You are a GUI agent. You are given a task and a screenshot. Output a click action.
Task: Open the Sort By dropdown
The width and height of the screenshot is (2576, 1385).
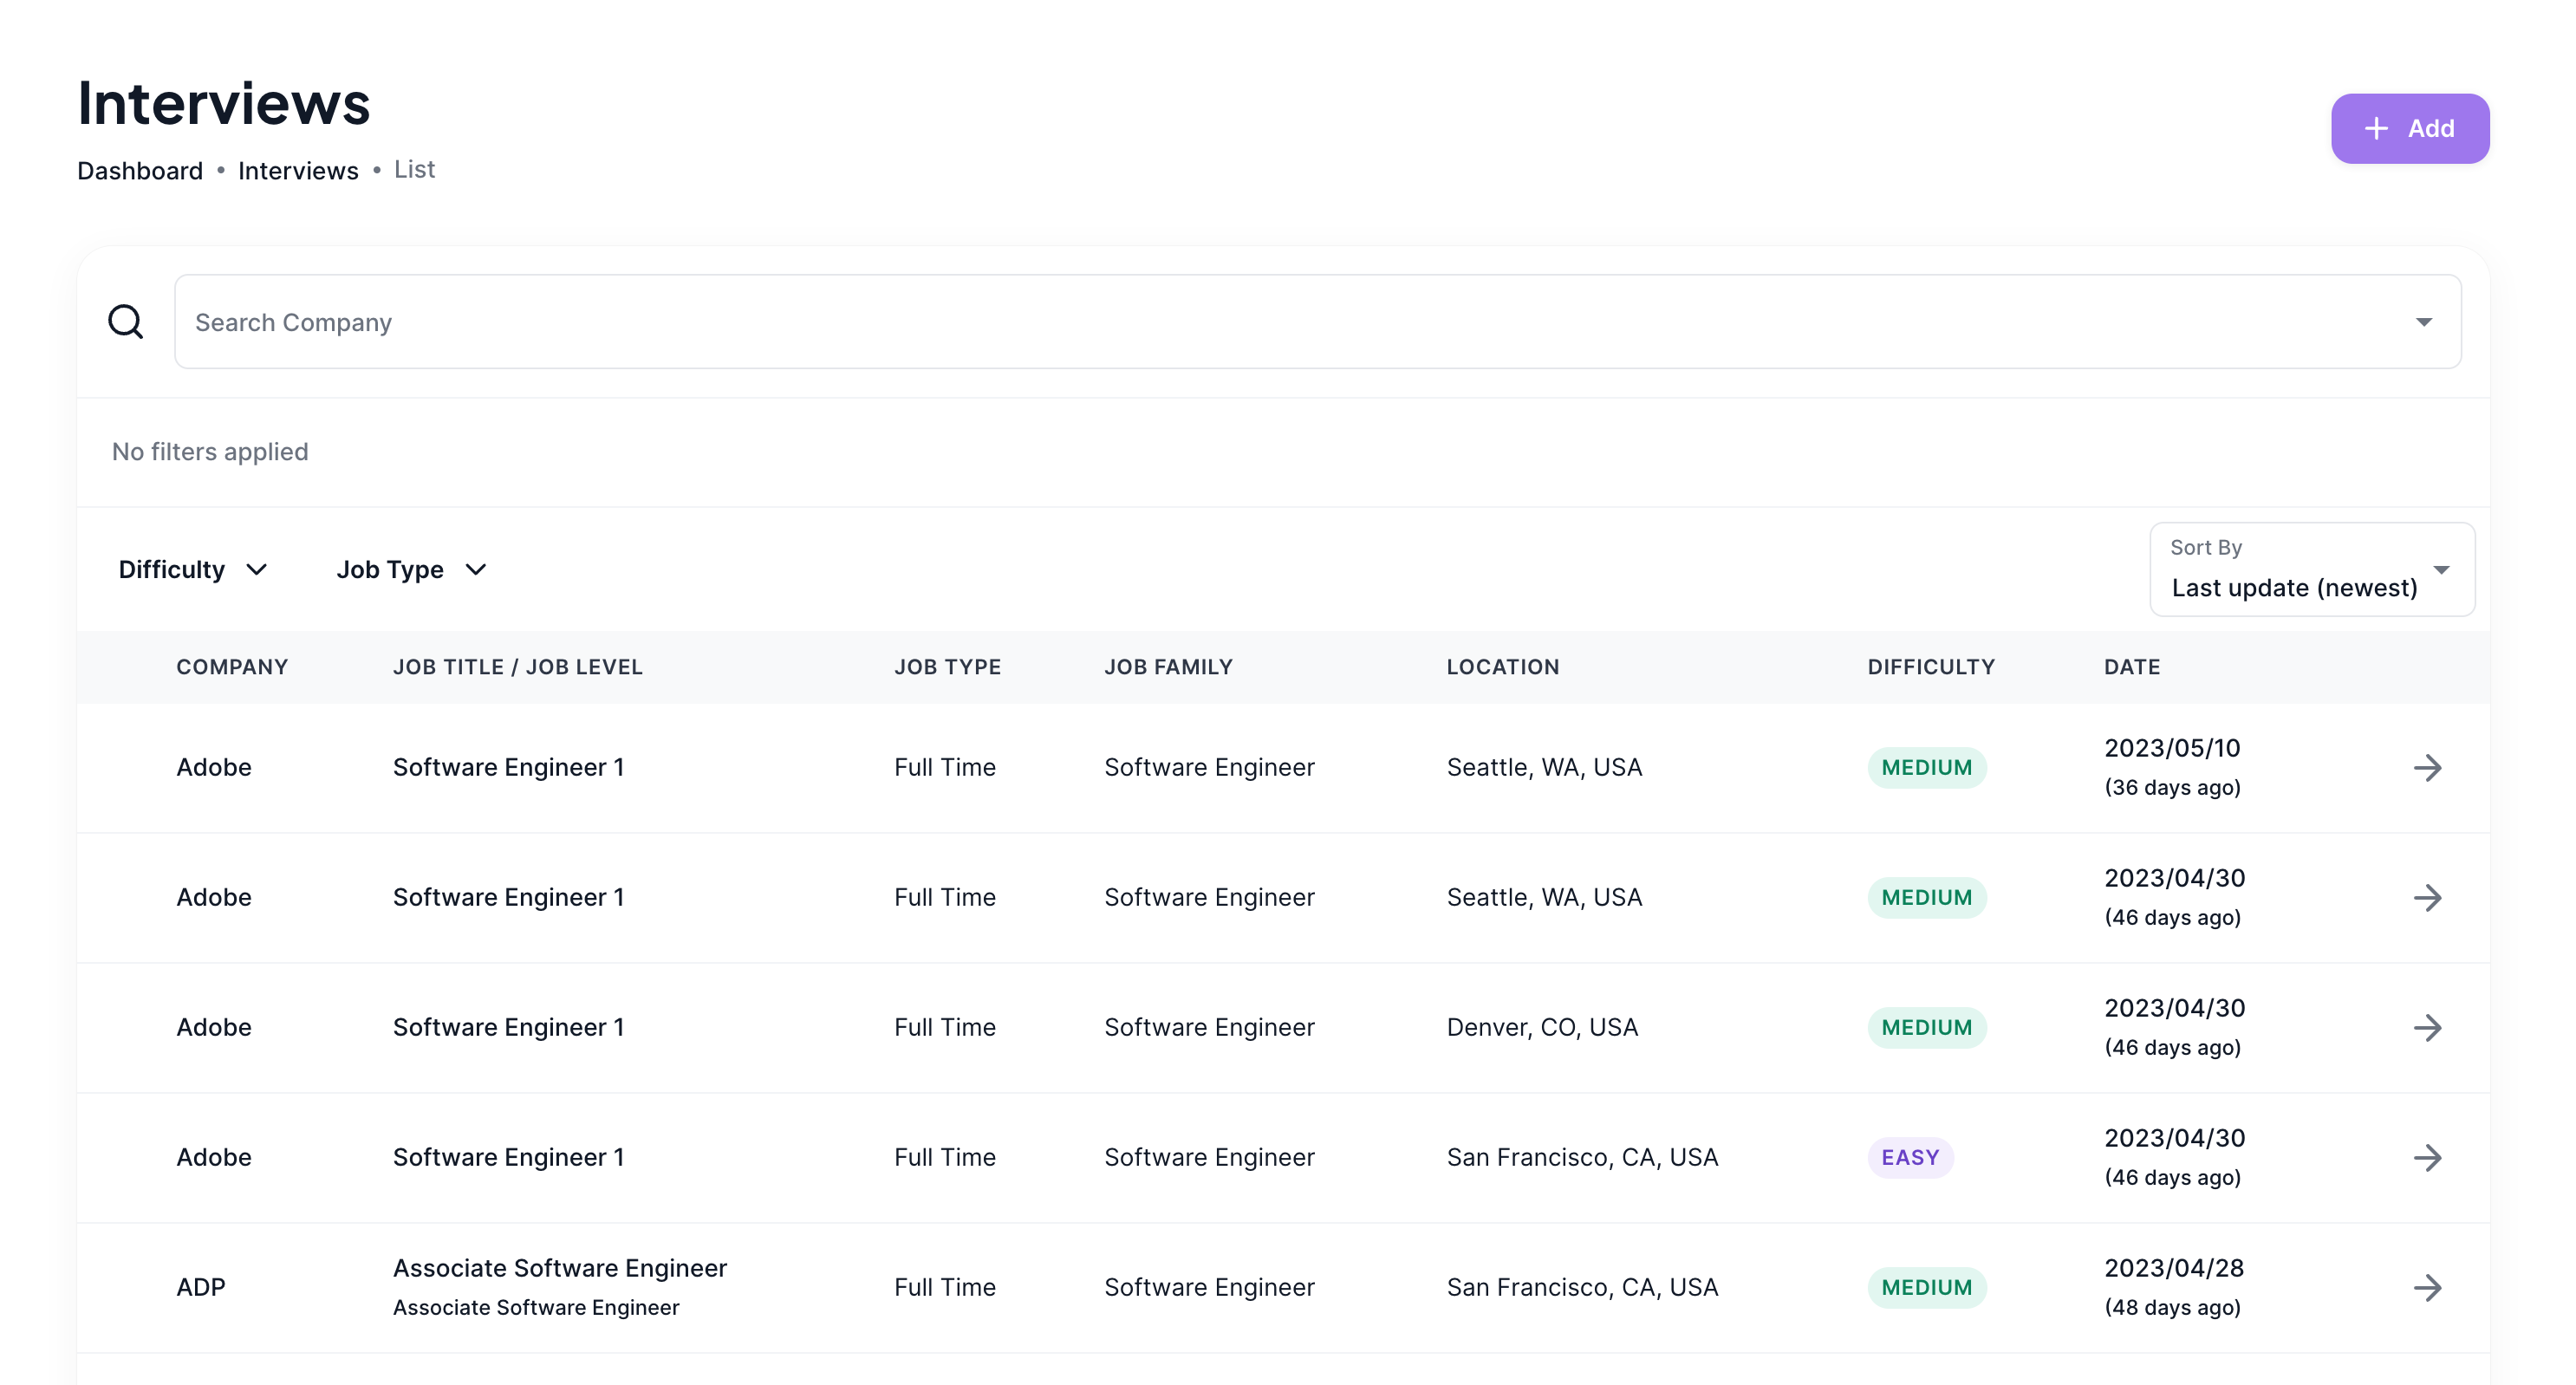pyautogui.click(x=2311, y=570)
